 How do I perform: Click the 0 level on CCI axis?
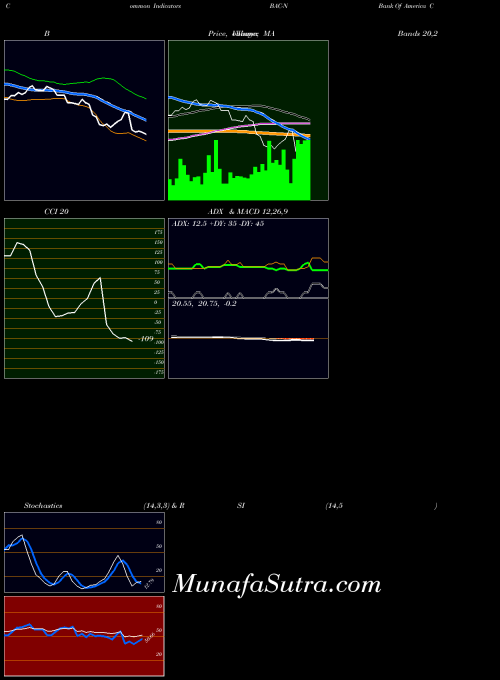(x=156, y=302)
